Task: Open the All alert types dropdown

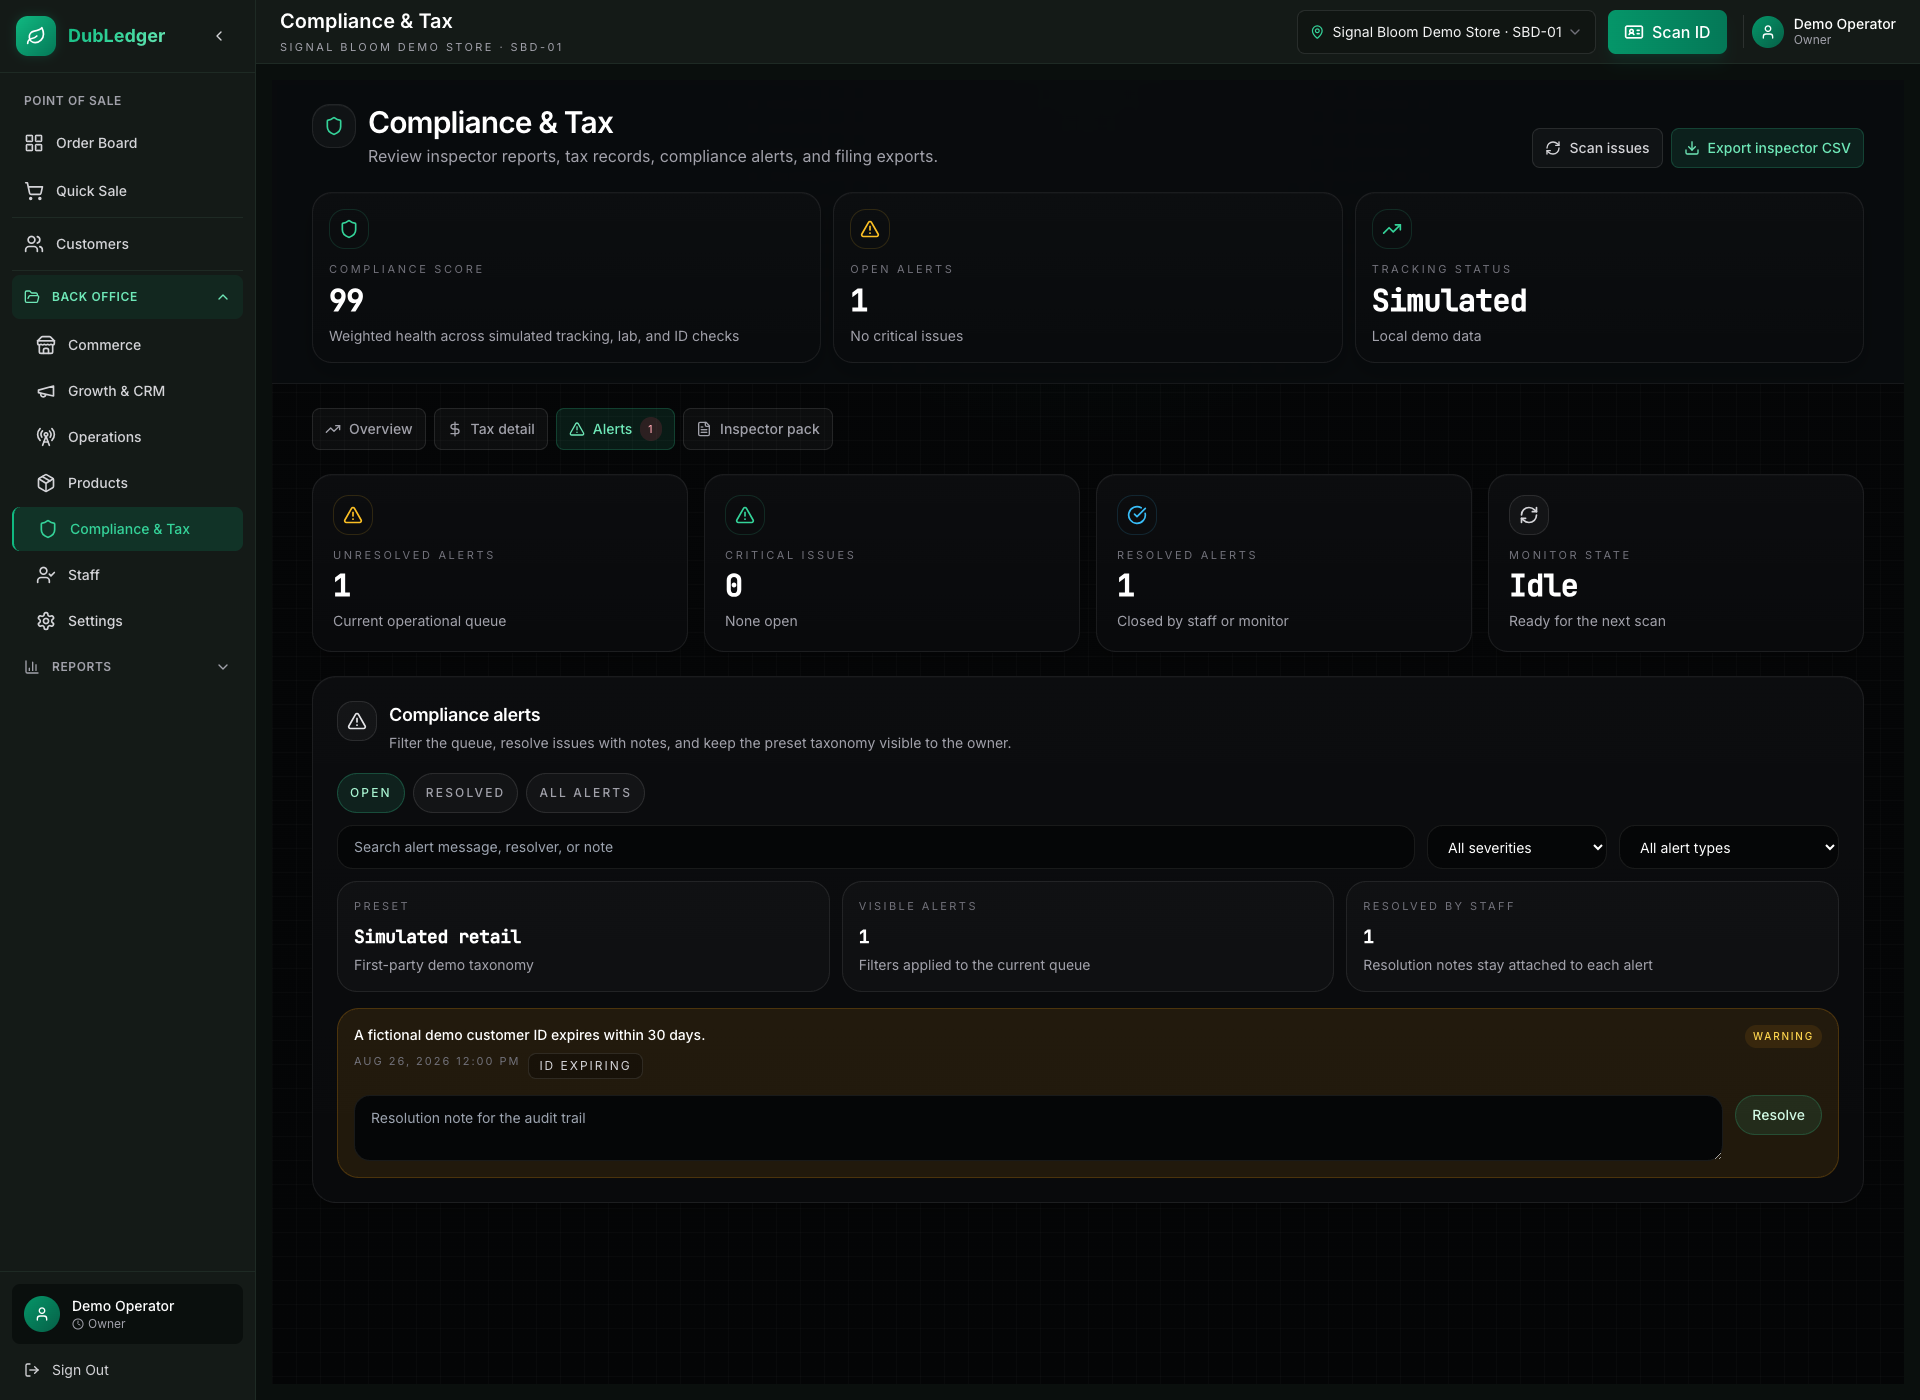Action: (1729, 847)
